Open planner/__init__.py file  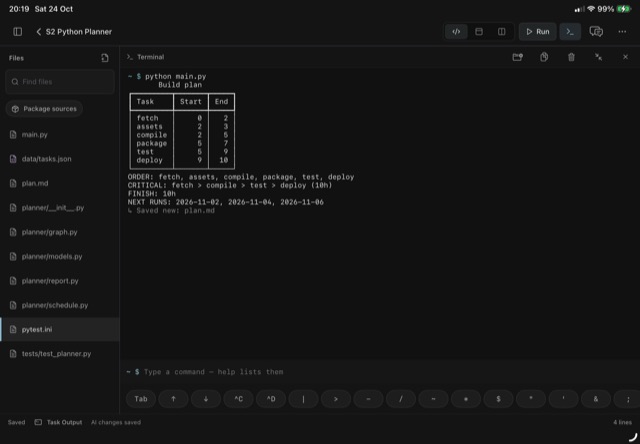(x=60, y=208)
